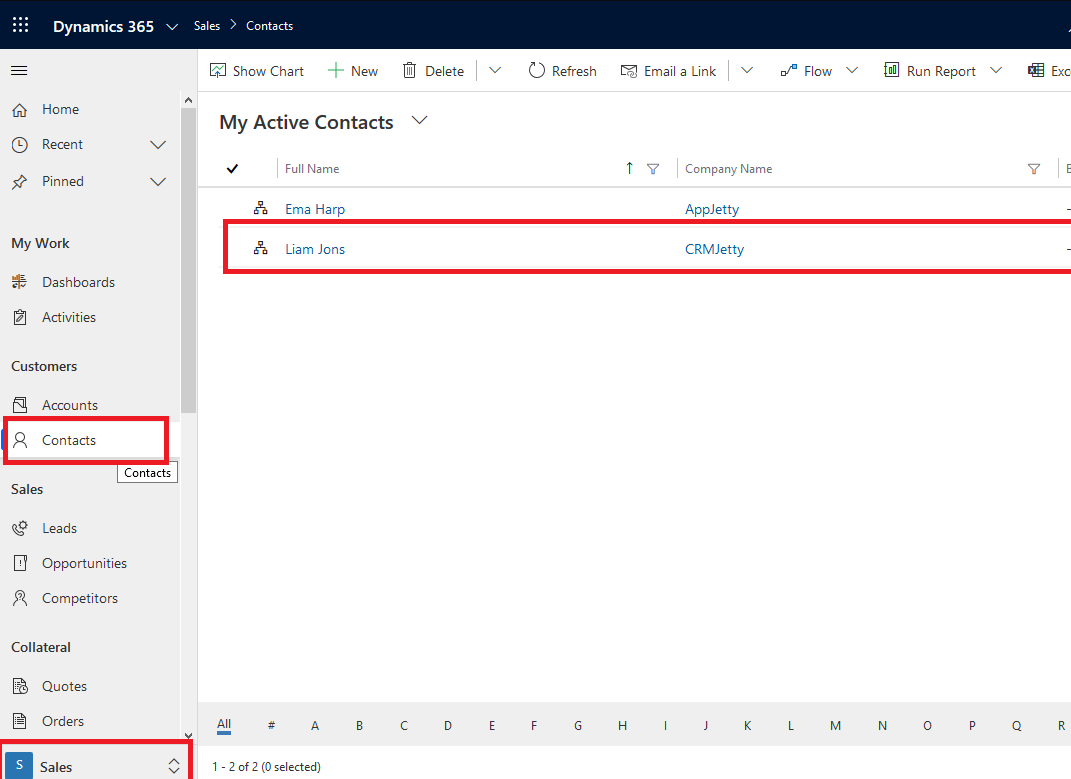Open the My Active Contacts view selector
This screenshot has height=779, width=1071.
[419, 120]
